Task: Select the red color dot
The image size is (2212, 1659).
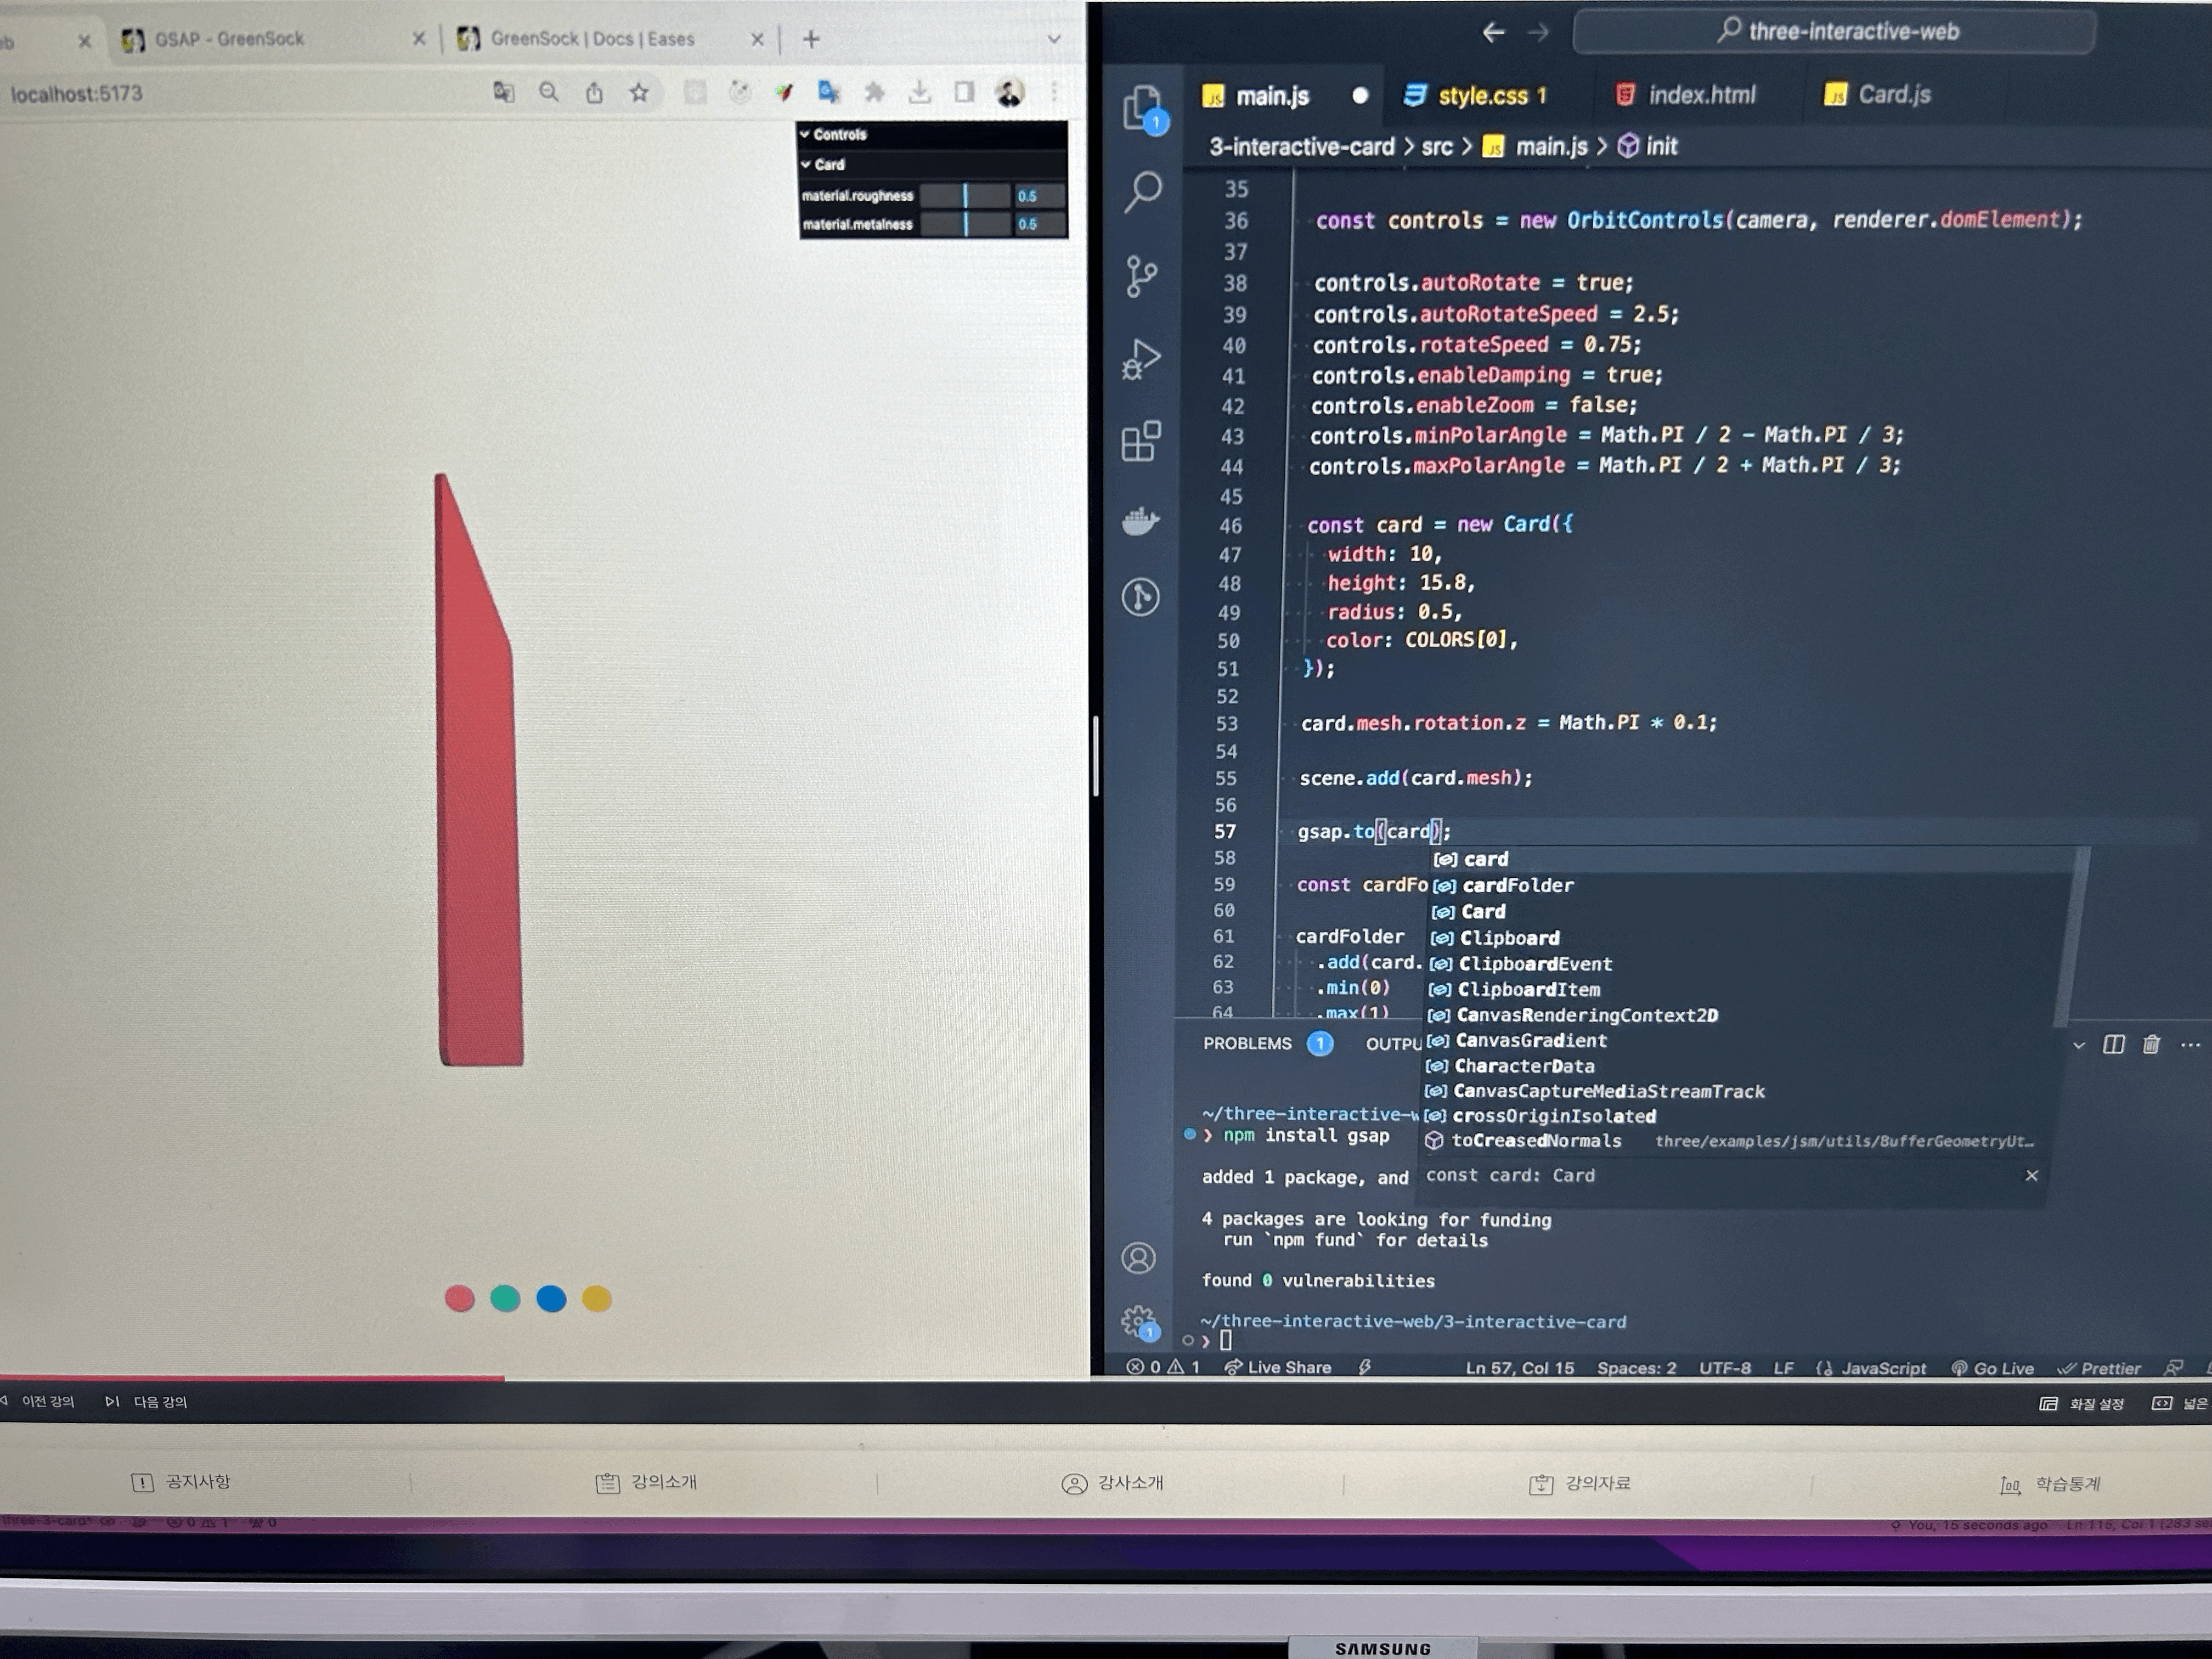Action: 459,1299
